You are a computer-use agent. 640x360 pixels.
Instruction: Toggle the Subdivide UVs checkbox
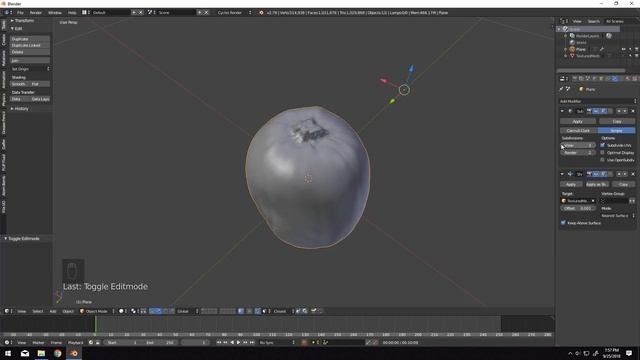(602, 145)
